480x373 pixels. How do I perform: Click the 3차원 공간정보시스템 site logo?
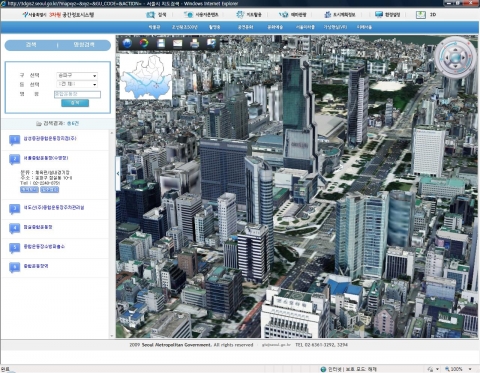click(x=58, y=15)
